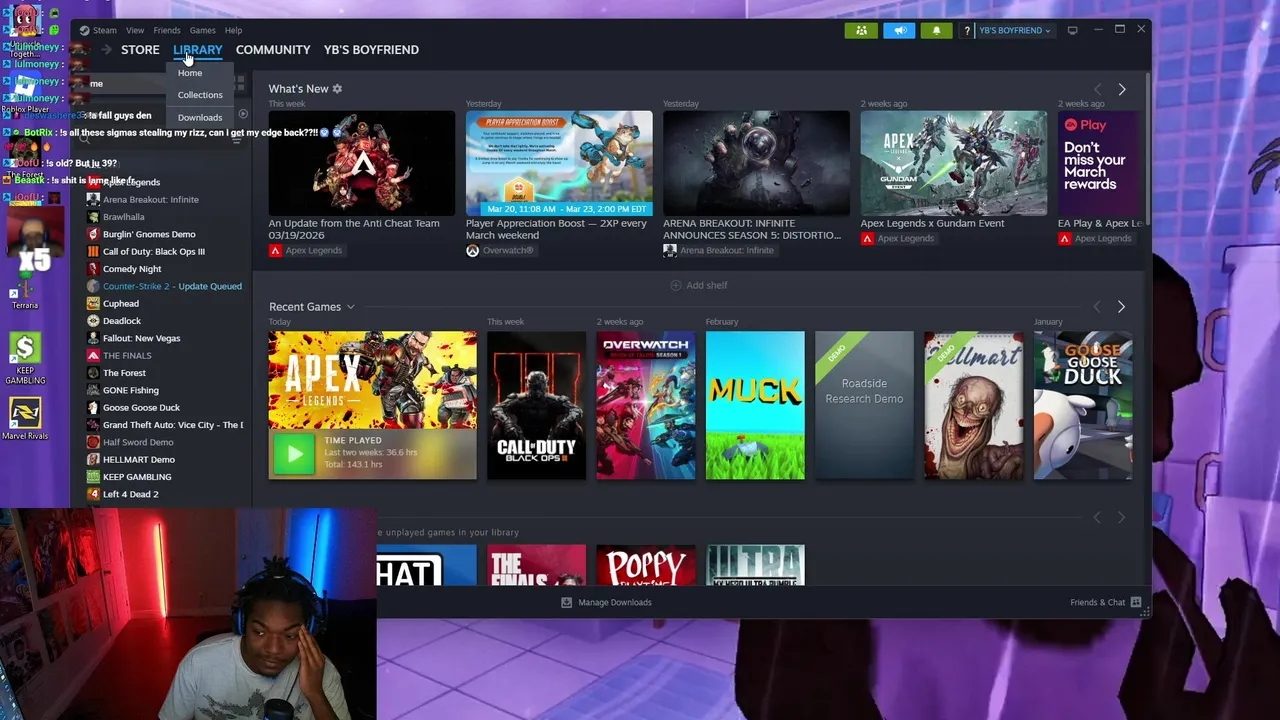Switch to the STORE tab
The height and width of the screenshot is (720, 1280).
click(x=140, y=49)
